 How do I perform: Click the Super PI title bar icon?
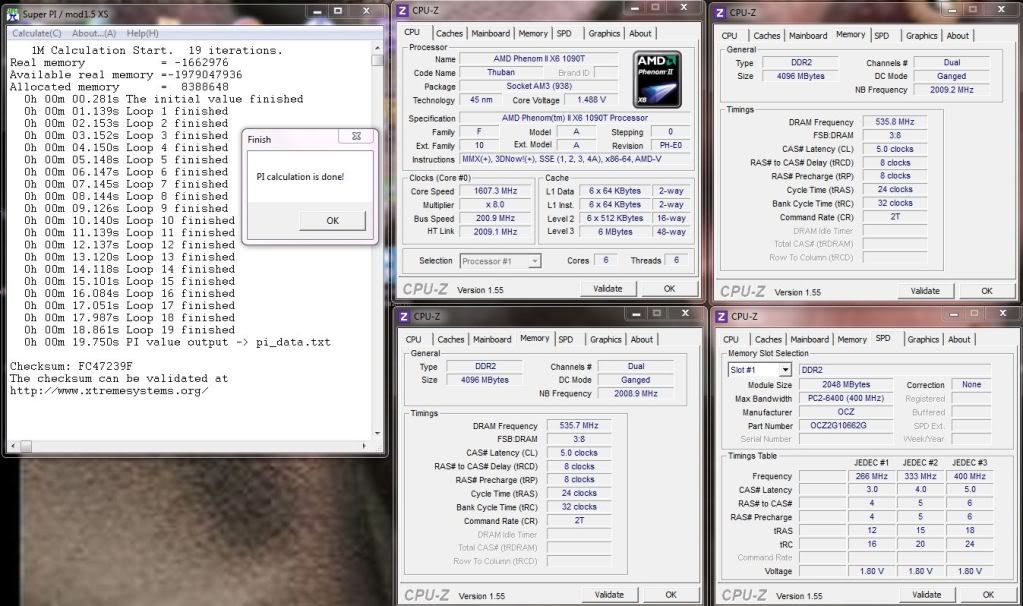click(13, 14)
